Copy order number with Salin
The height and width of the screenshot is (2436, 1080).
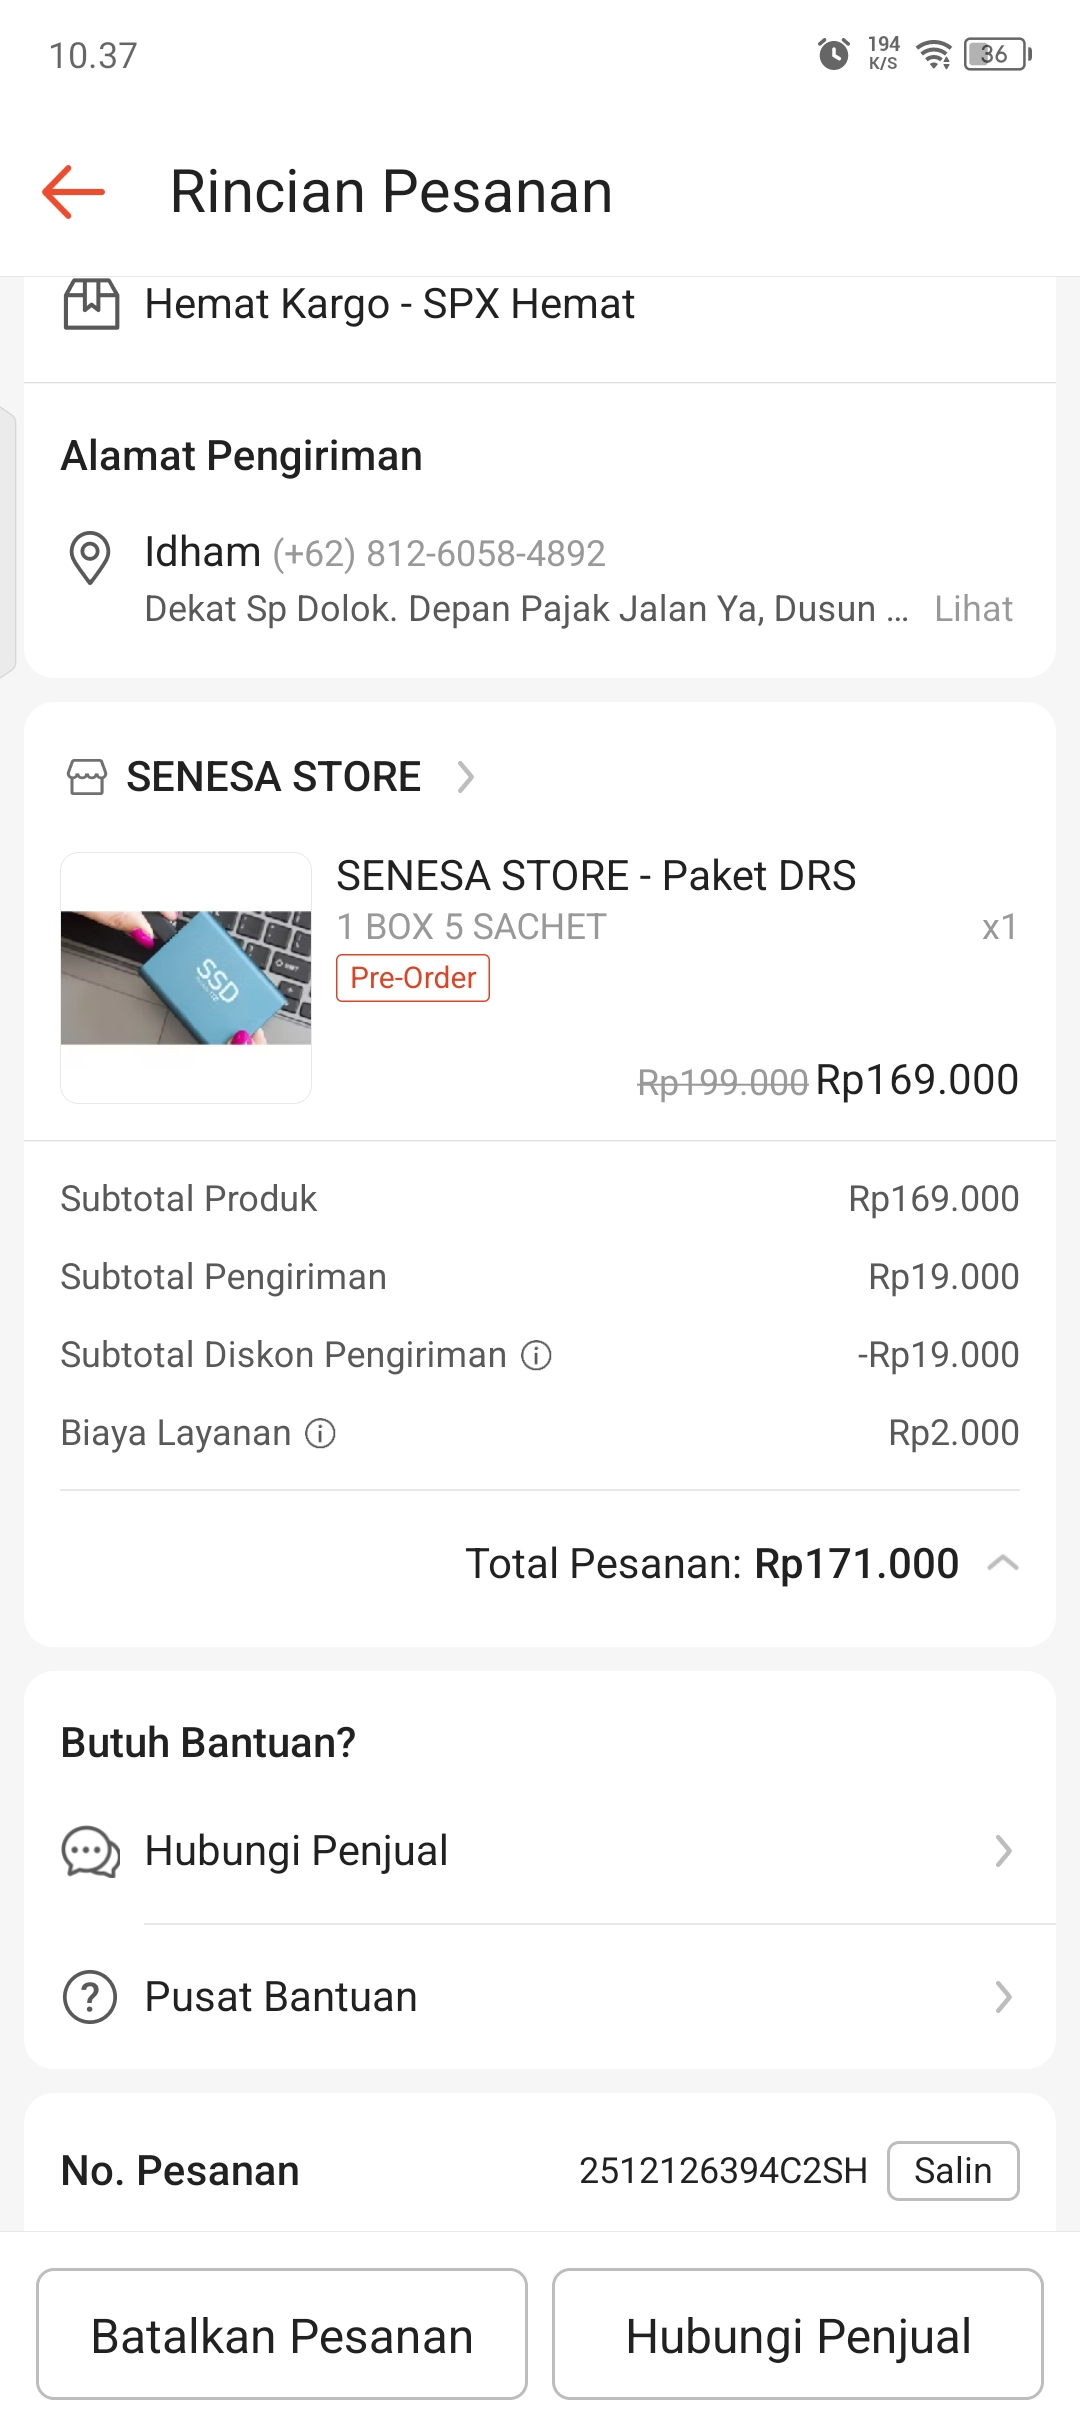tap(952, 2171)
